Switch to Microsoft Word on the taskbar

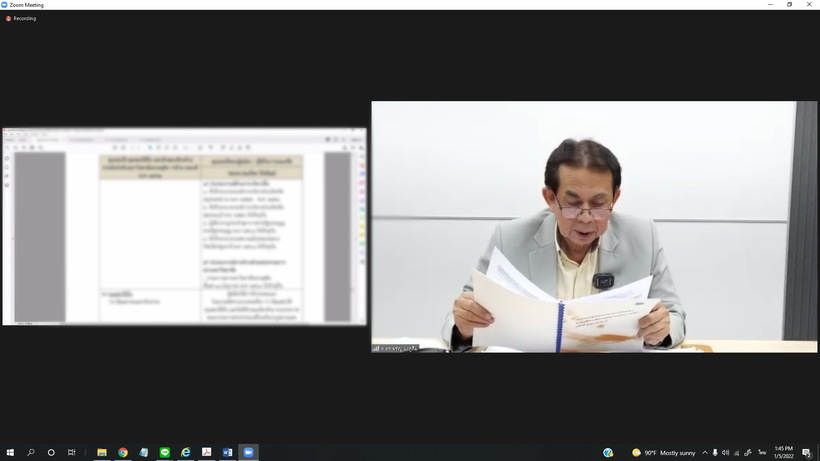[x=228, y=452]
